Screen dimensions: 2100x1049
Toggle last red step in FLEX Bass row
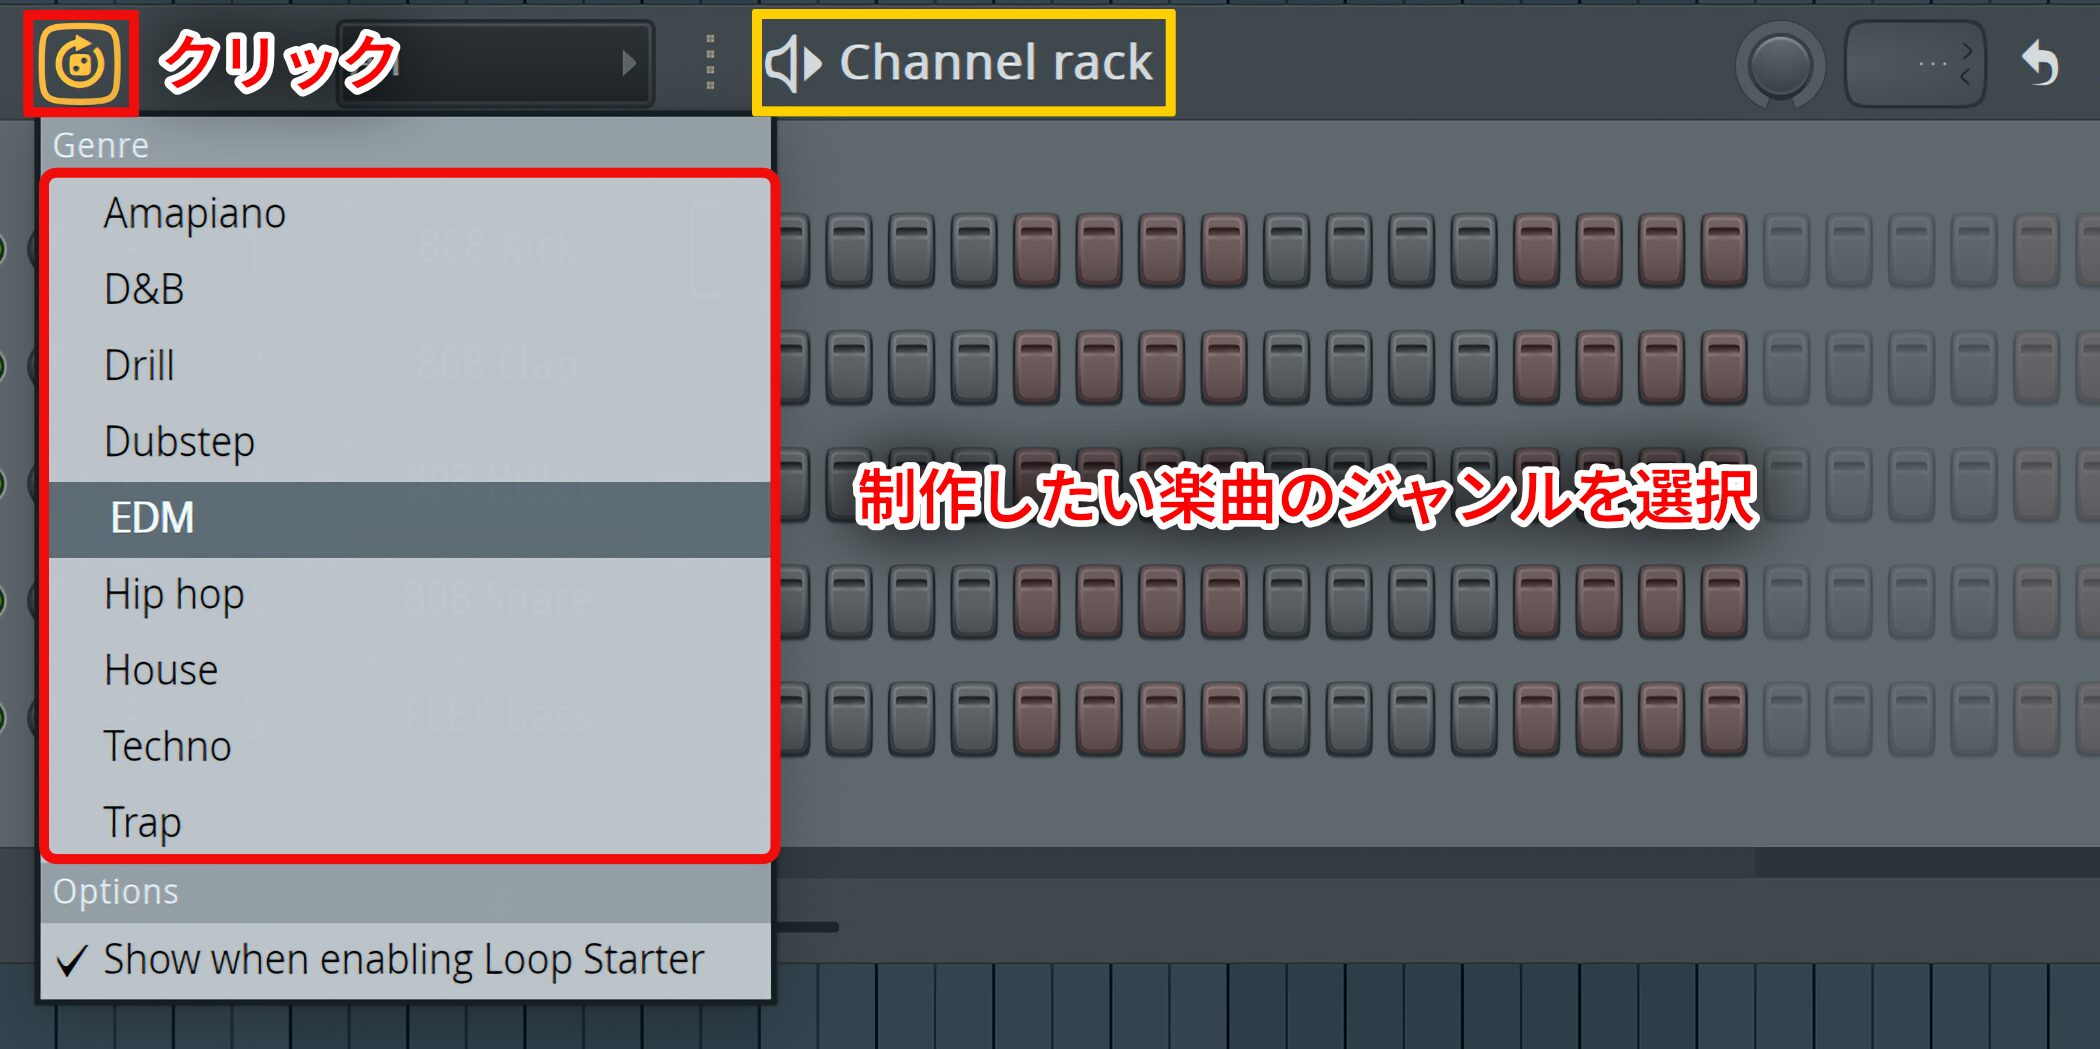1724,719
